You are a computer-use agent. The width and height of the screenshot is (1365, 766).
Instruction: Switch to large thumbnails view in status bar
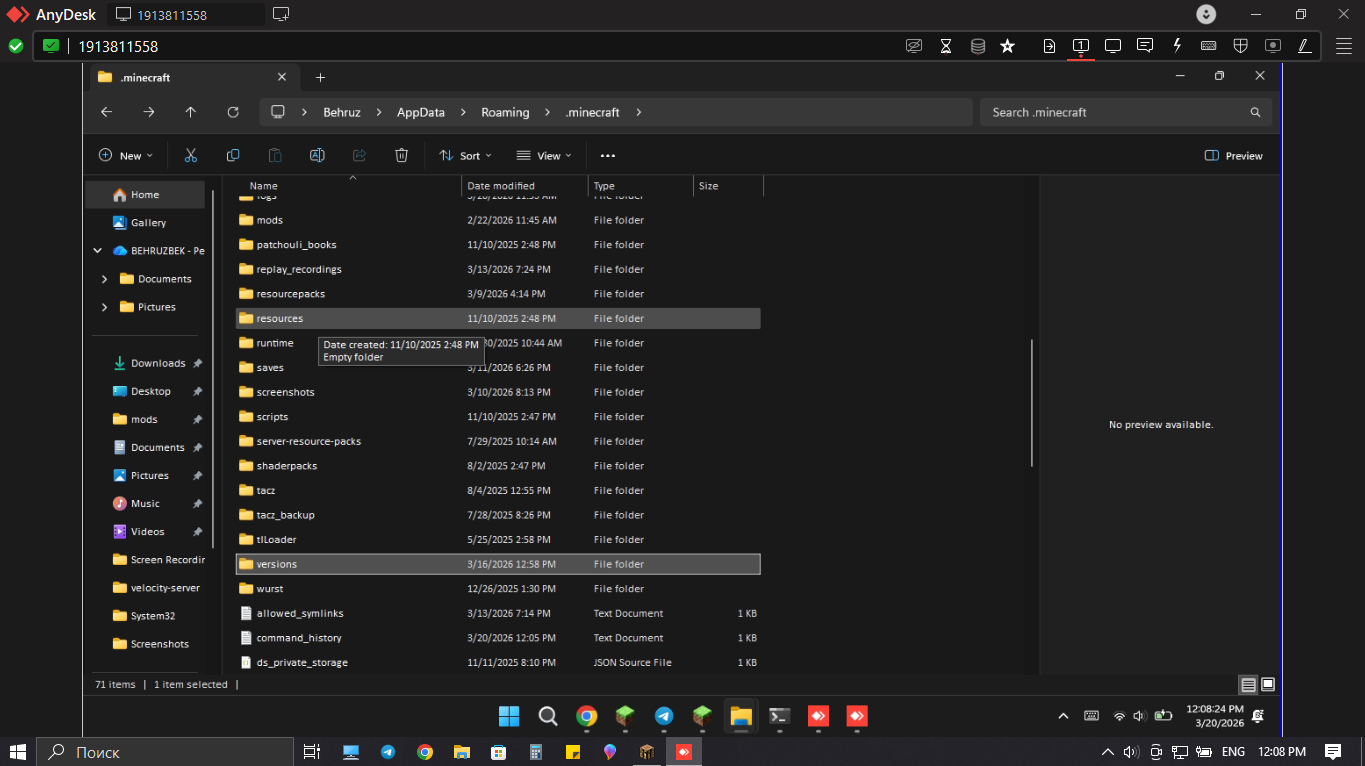(x=1268, y=685)
